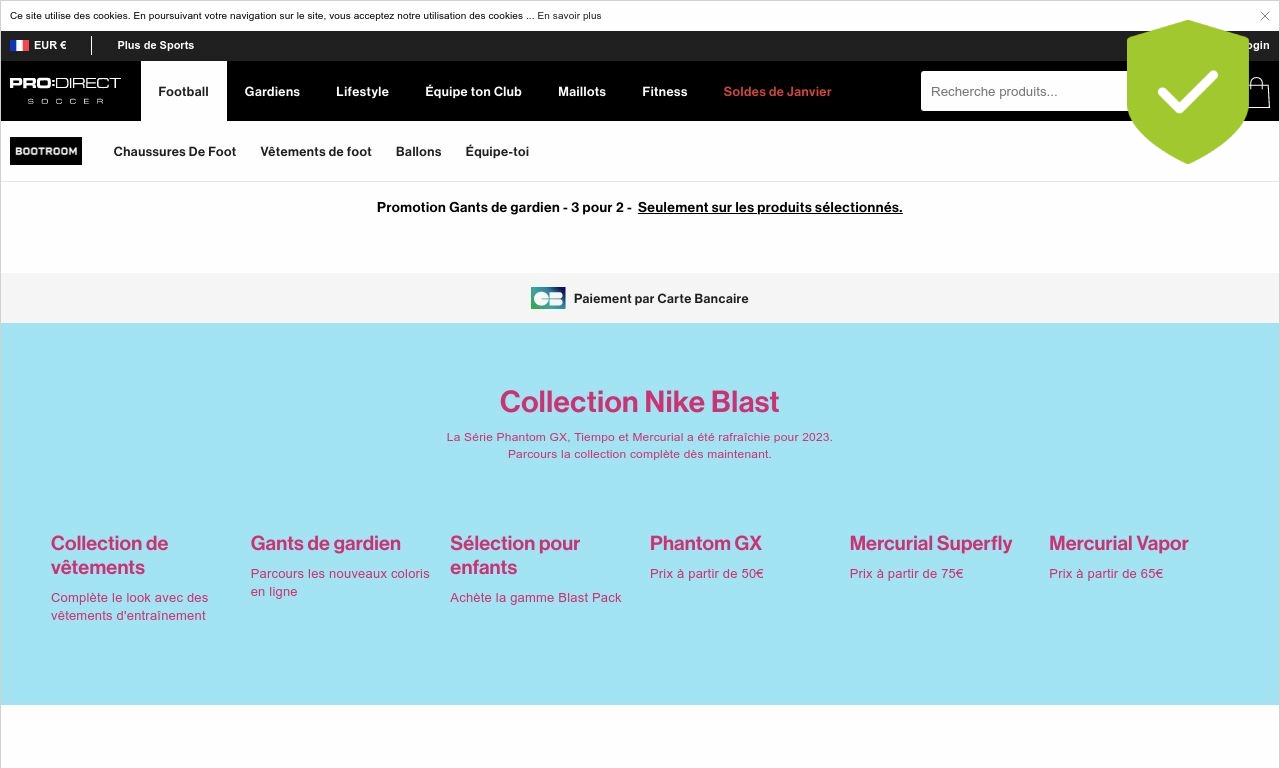1280x768 pixels.
Task: Click 'Prix à partir de 75€' text
Action: click(907, 574)
